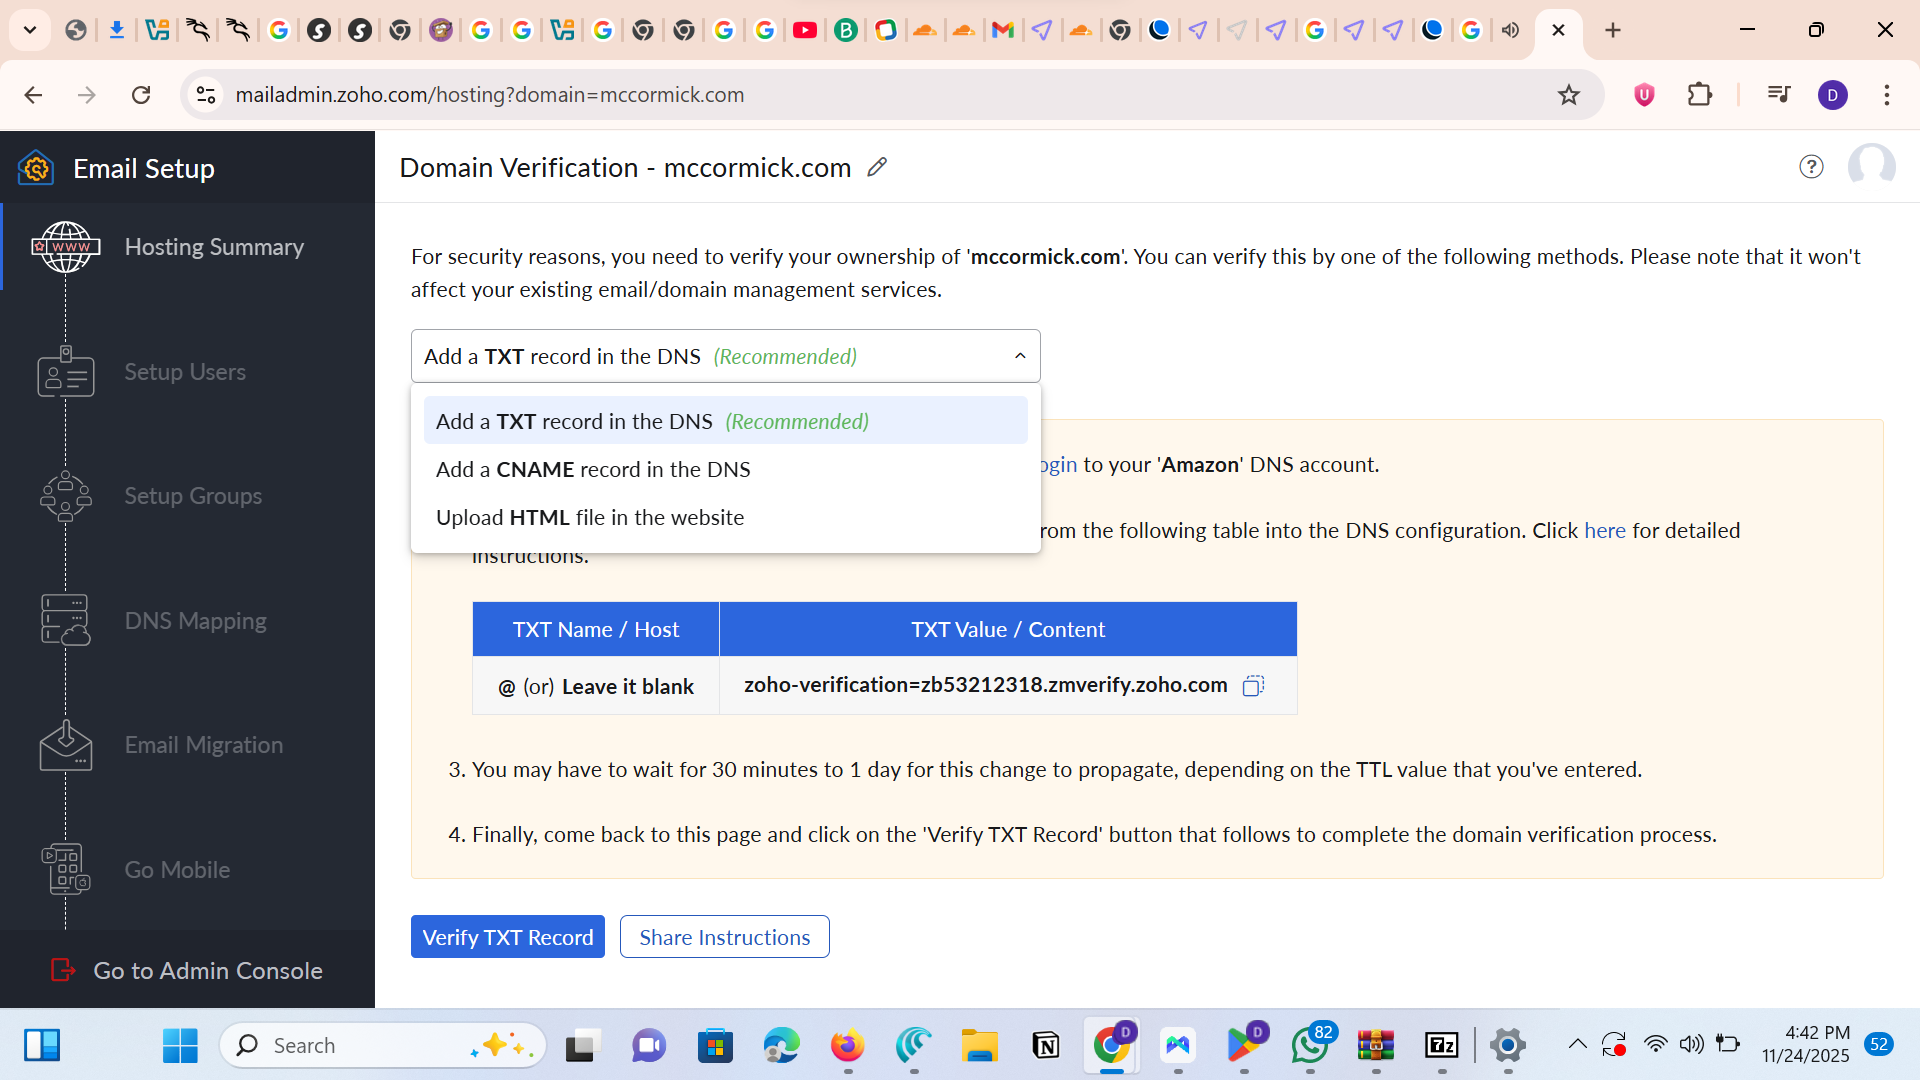Open the browser extensions puzzle icon
1920x1080 pixels.
click(1700, 95)
